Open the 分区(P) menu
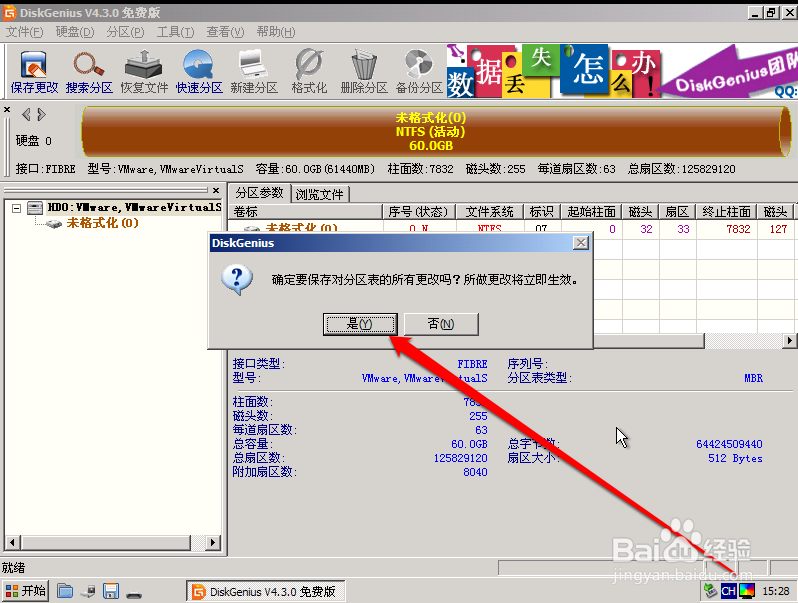 125,32
